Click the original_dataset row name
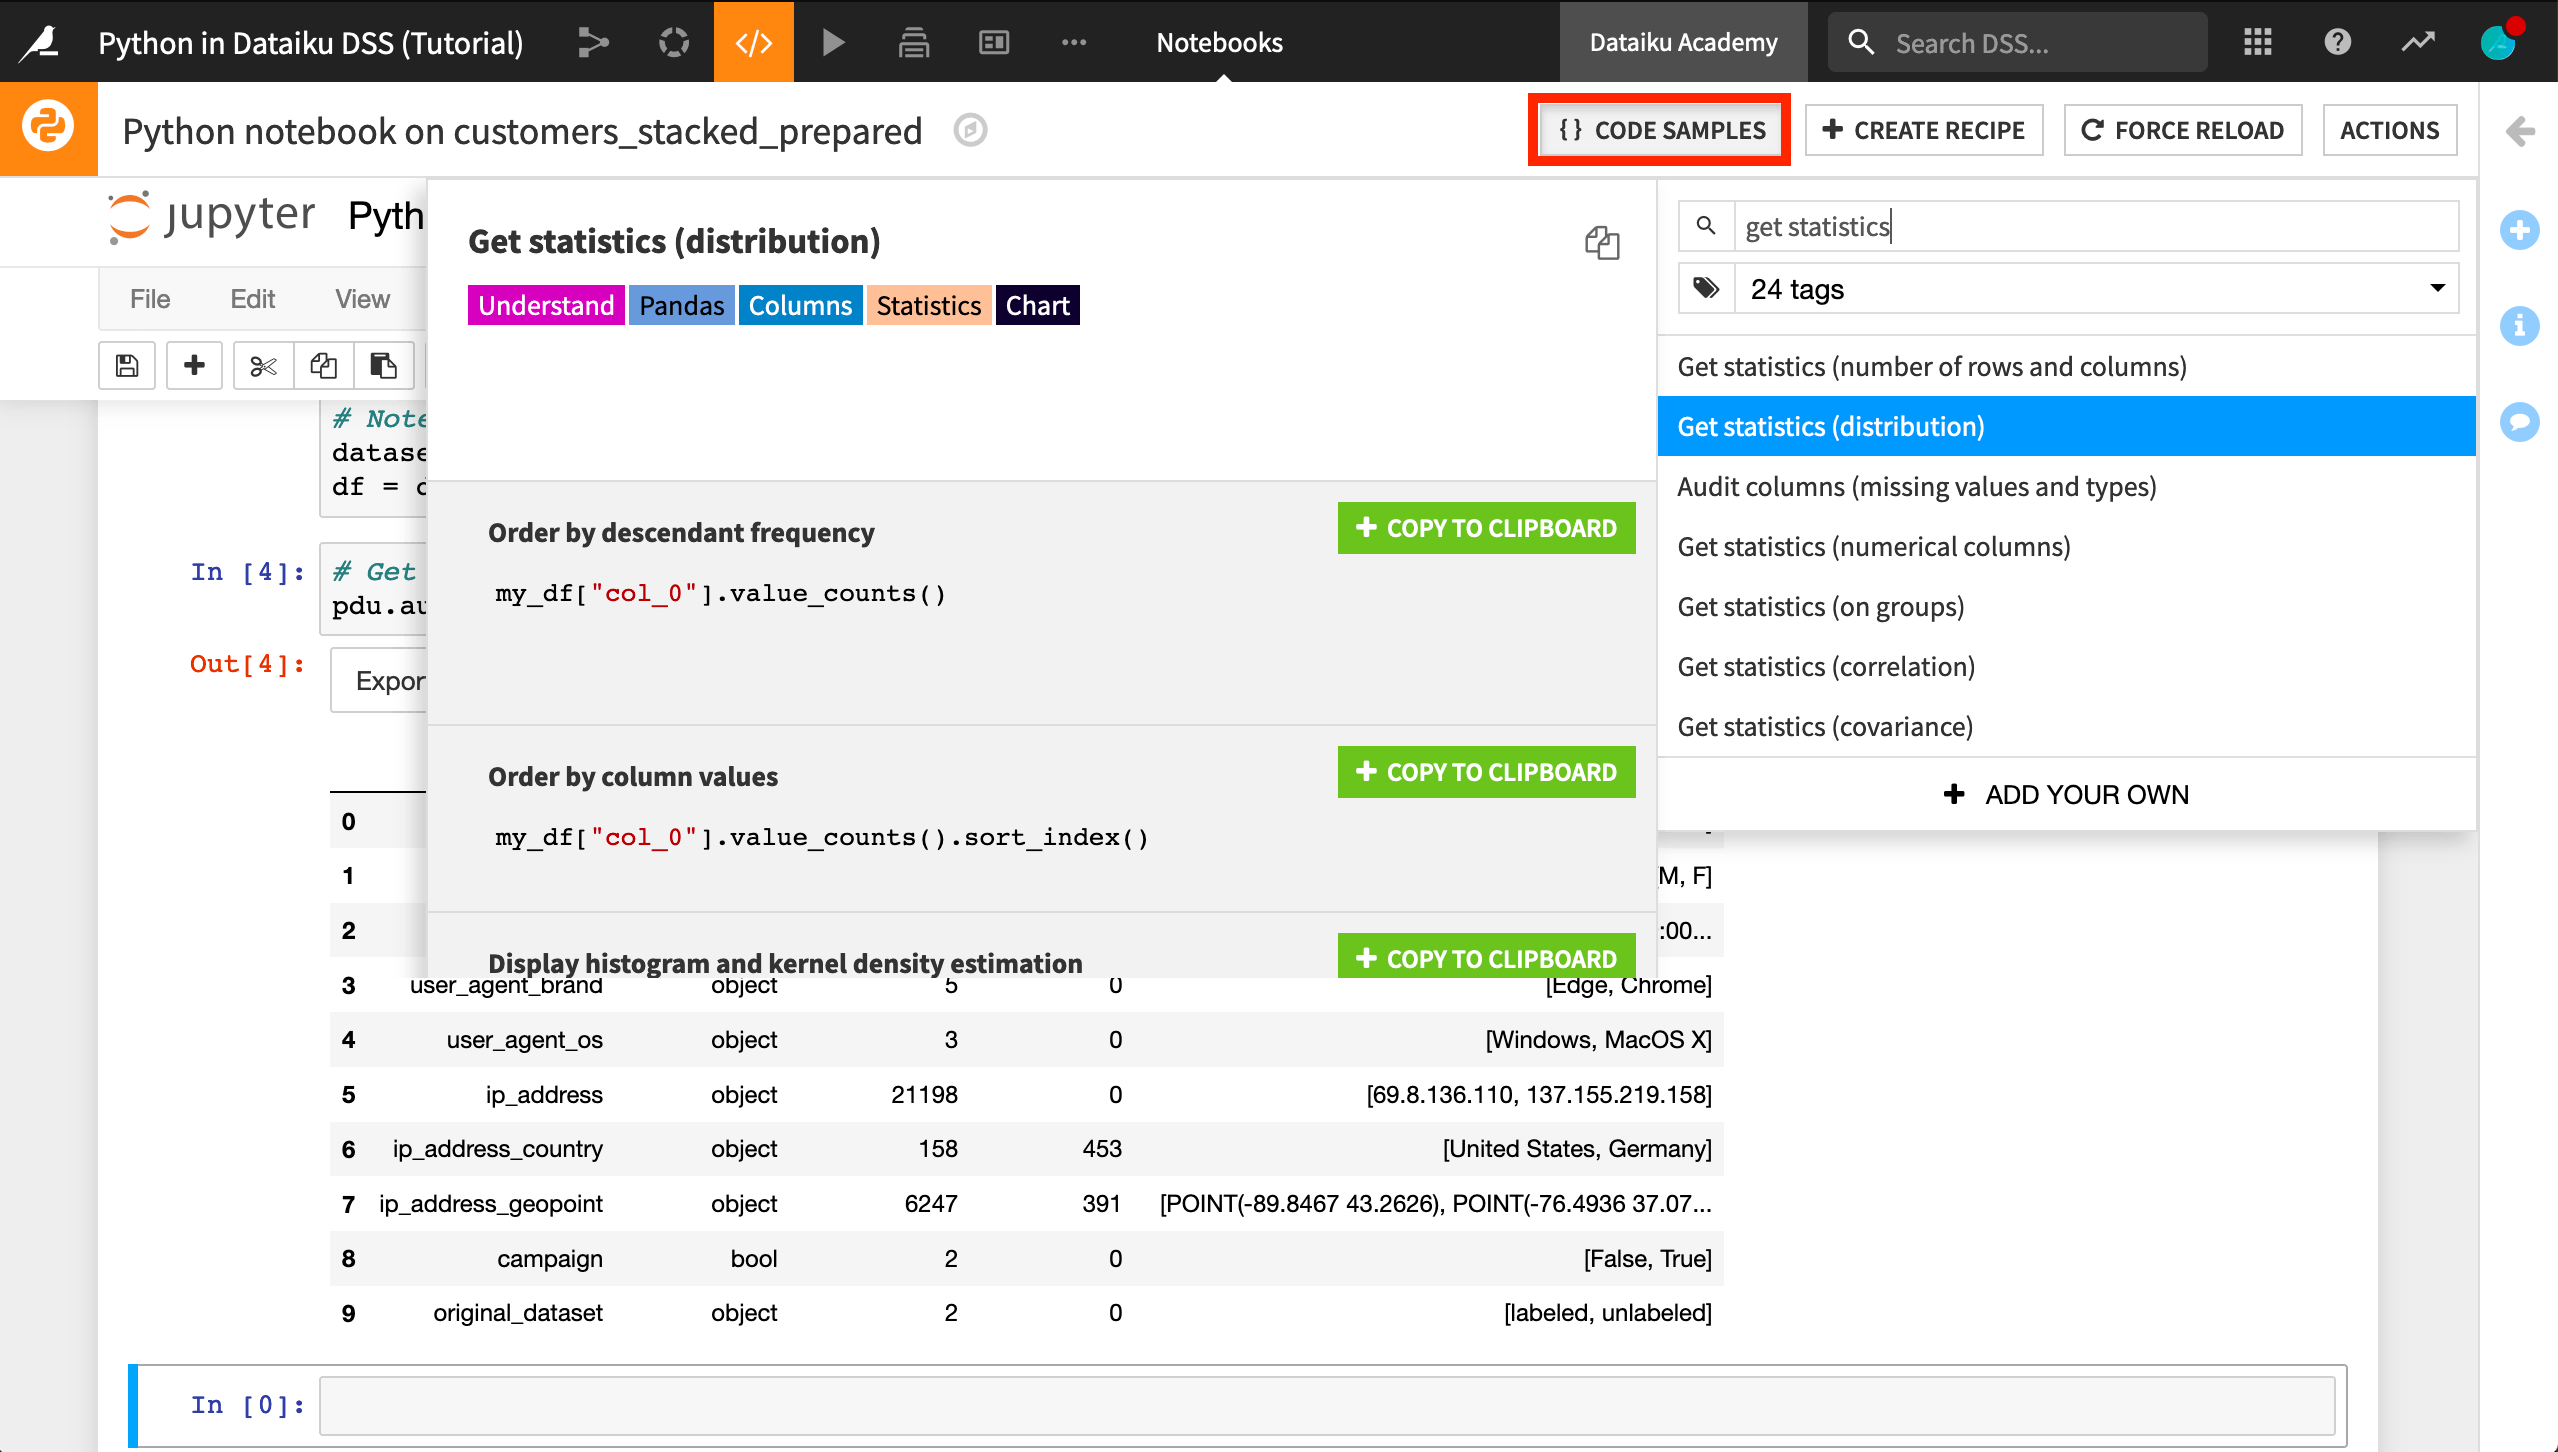Screen dimensions: 2558x1452 (517, 1313)
